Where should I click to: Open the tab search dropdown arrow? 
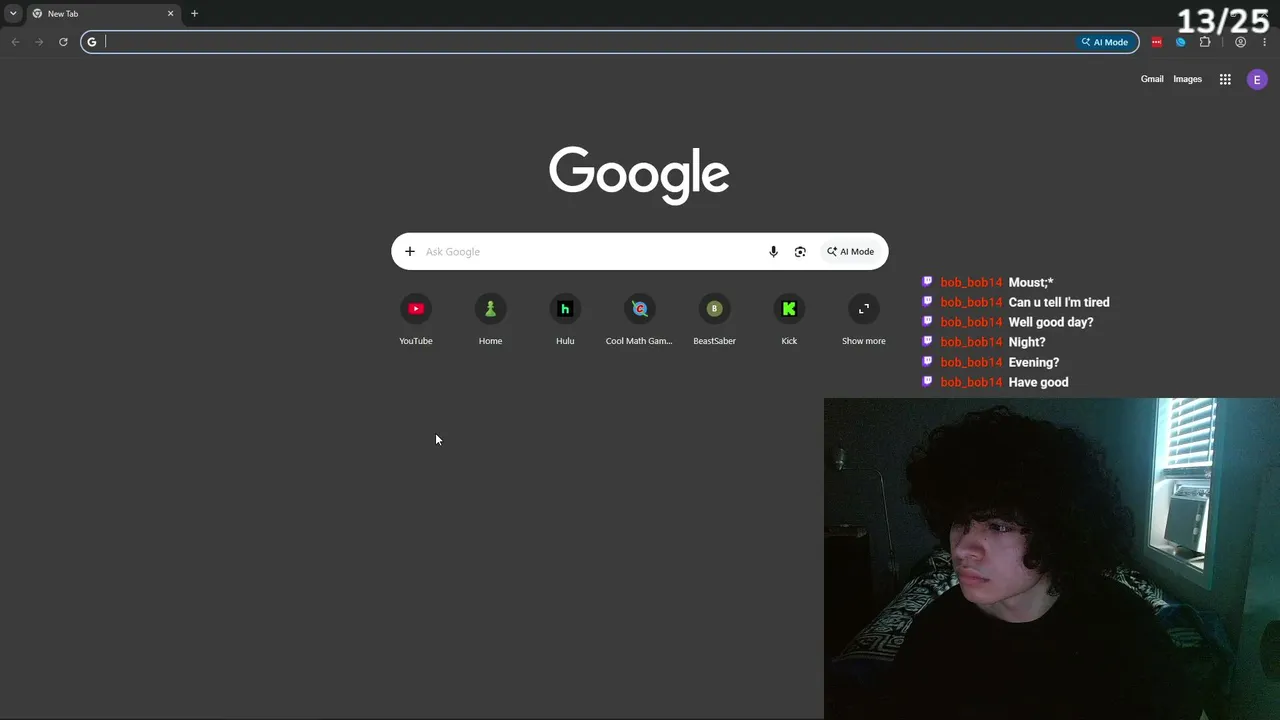pyautogui.click(x=13, y=13)
